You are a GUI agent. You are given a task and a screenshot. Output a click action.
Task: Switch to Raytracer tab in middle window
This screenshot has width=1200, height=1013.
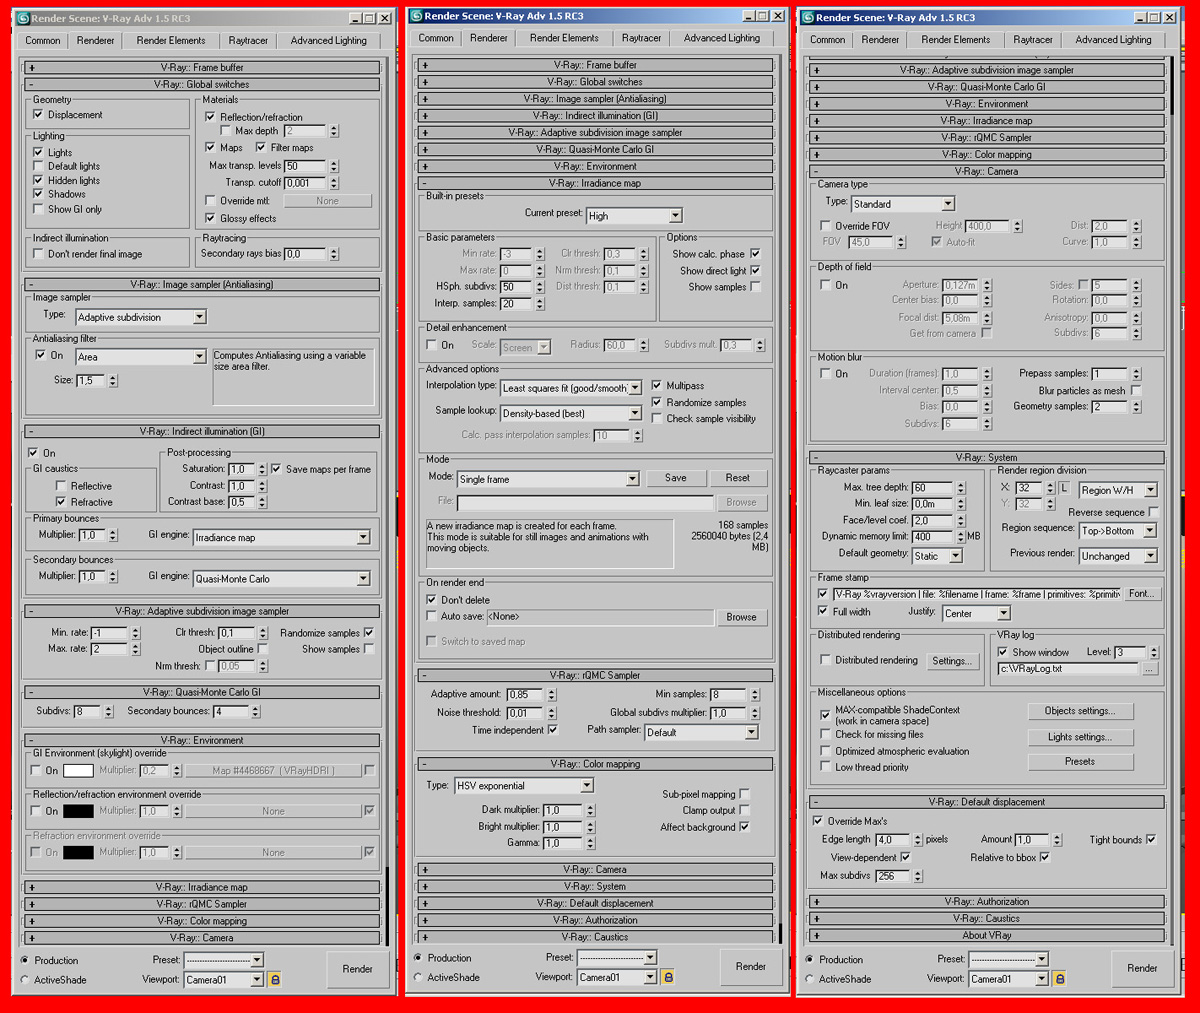point(641,38)
